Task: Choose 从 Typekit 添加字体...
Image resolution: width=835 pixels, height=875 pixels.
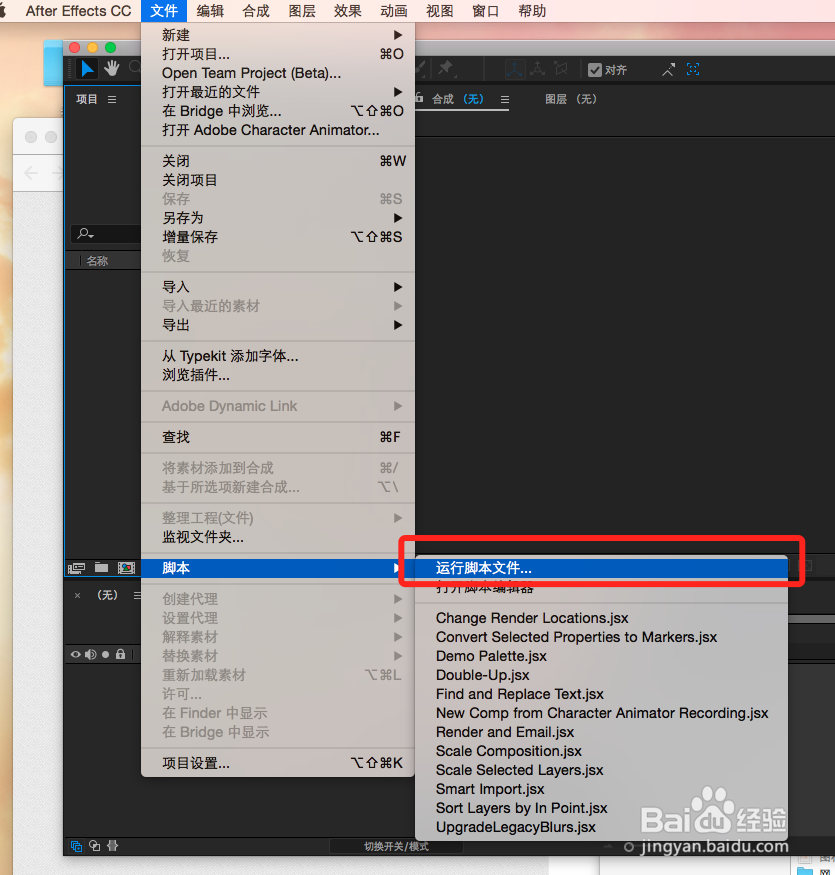Action: [278, 356]
